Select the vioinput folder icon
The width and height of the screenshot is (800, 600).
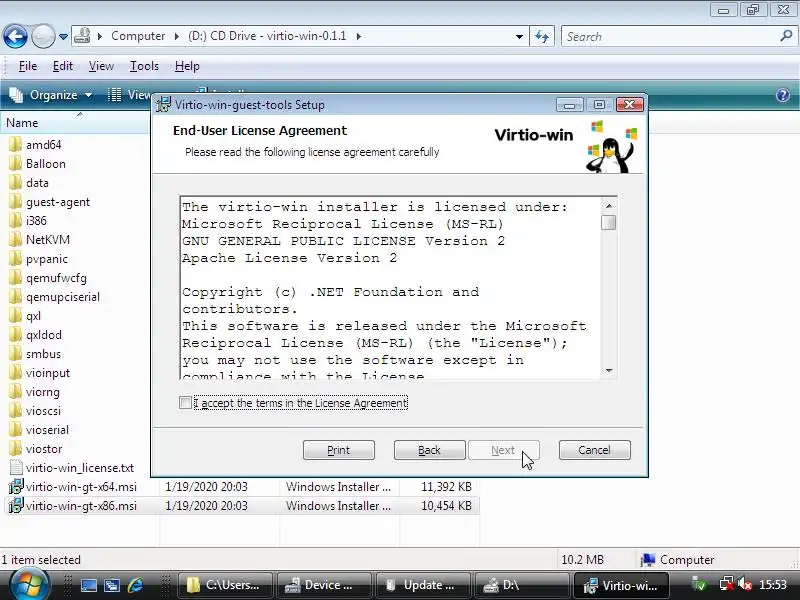[16, 372]
